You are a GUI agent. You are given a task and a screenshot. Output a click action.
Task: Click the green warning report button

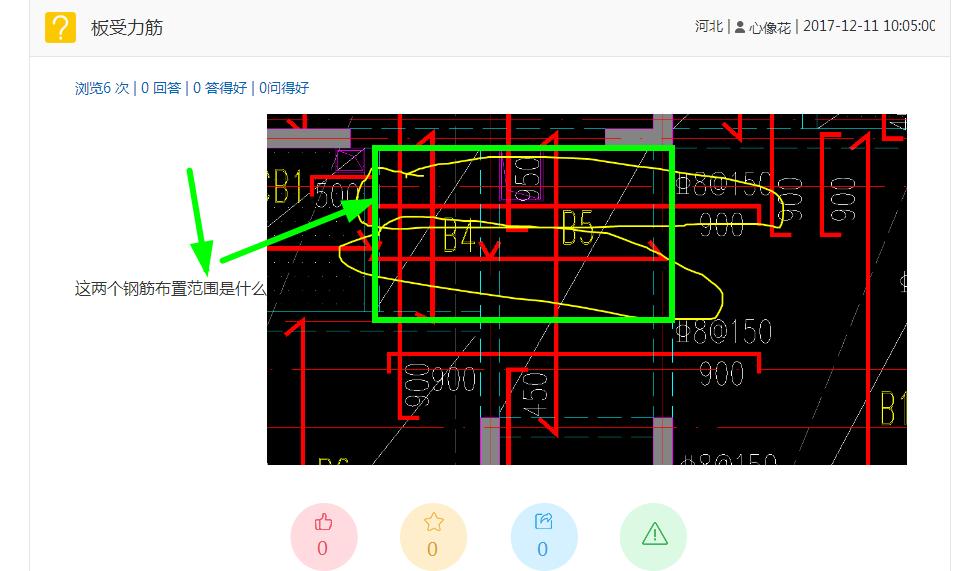(654, 537)
